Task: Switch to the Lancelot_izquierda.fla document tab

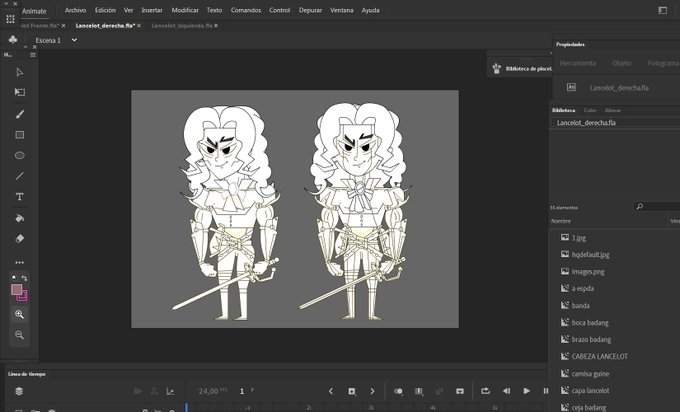Action: (182, 26)
